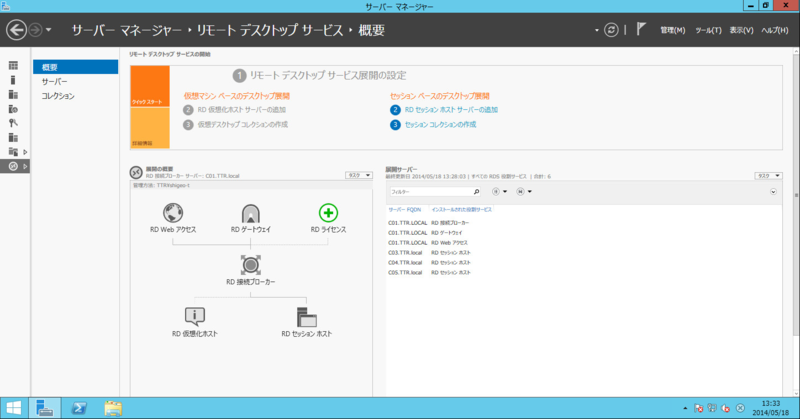Click the サーバー マネージャー breadcrumb

click(127, 30)
